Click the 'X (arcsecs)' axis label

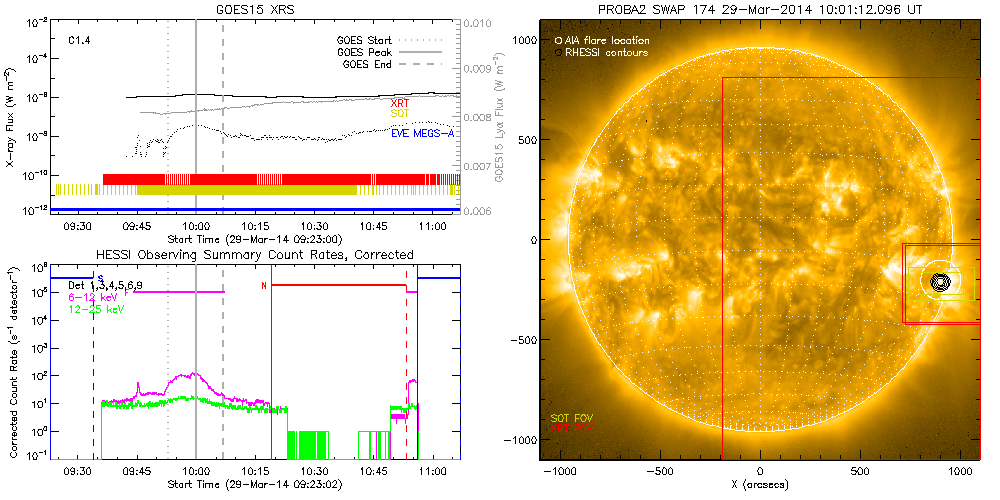click(760, 485)
